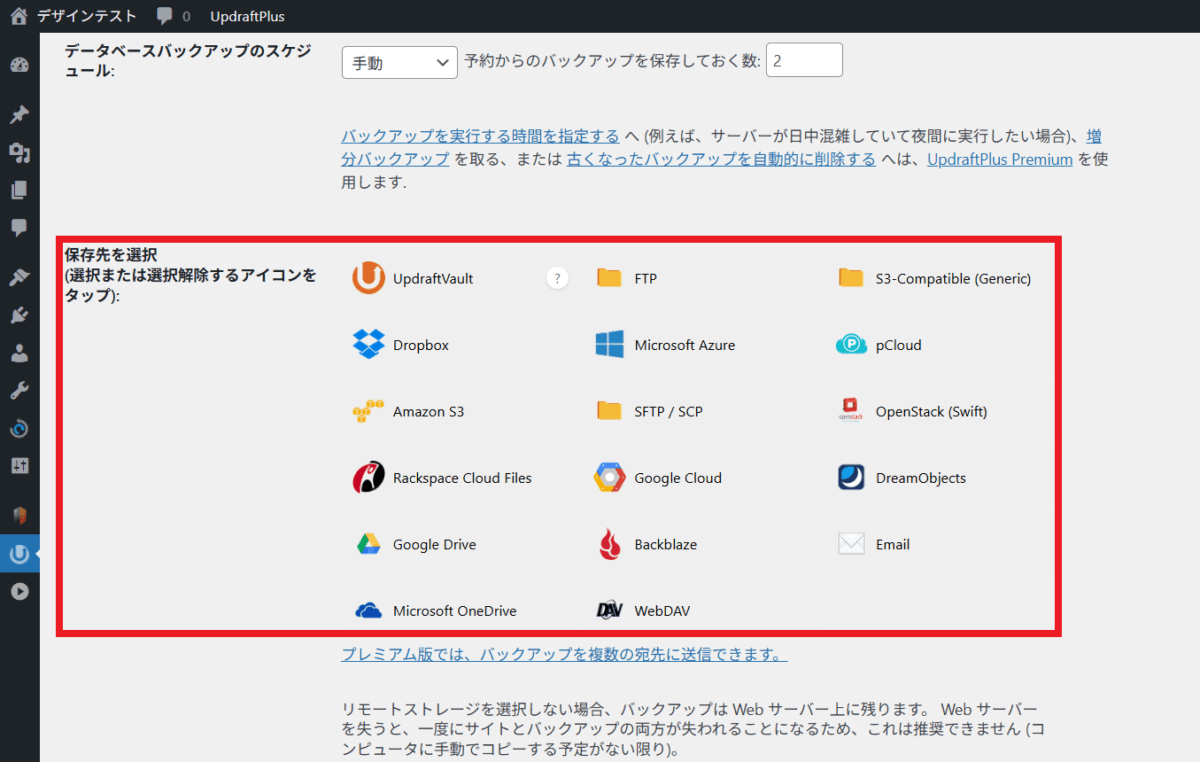Select the Amazon S3 storage icon
Image resolution: width=1200 pixels, height=762 pixels.
(x=369, y=411)
